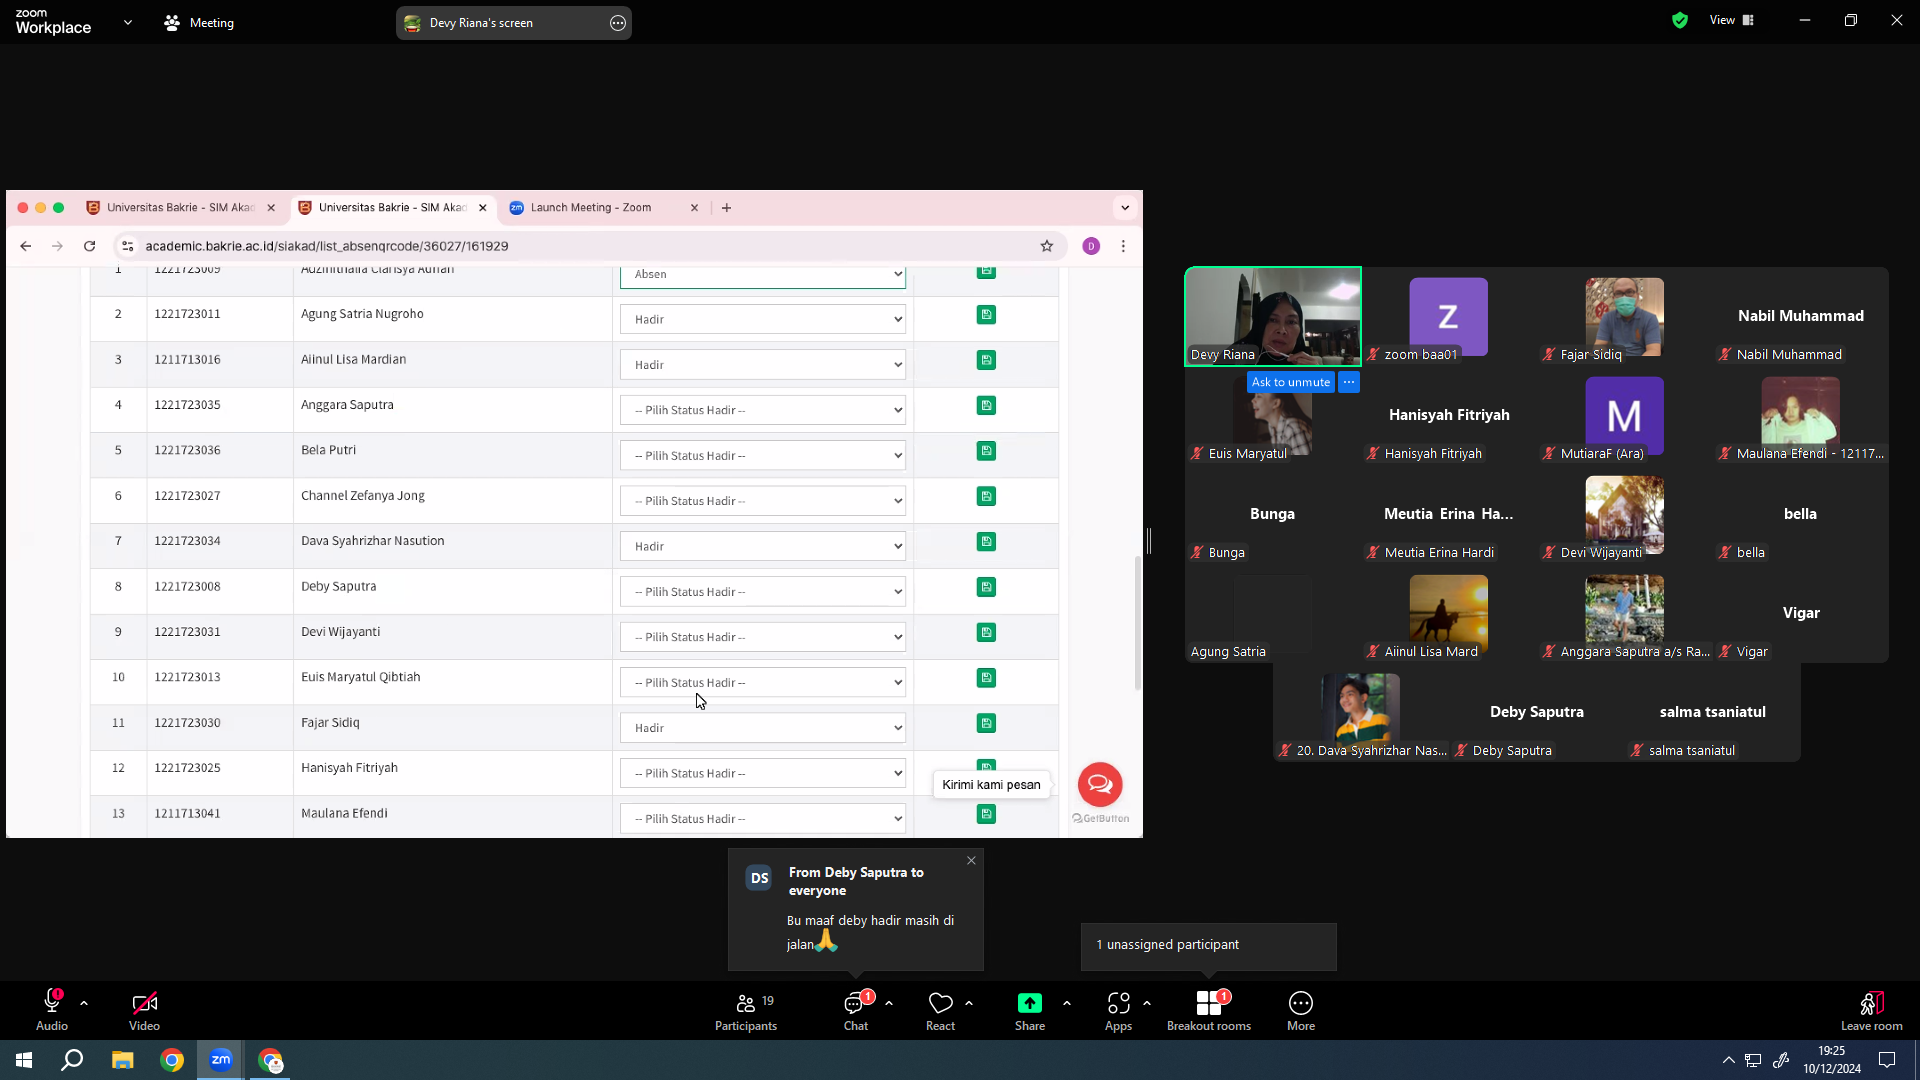The width and height of the screenshot is (1920, 1080).
Task: Open more options beside Ask to unmute
Action: [1349, 382]
